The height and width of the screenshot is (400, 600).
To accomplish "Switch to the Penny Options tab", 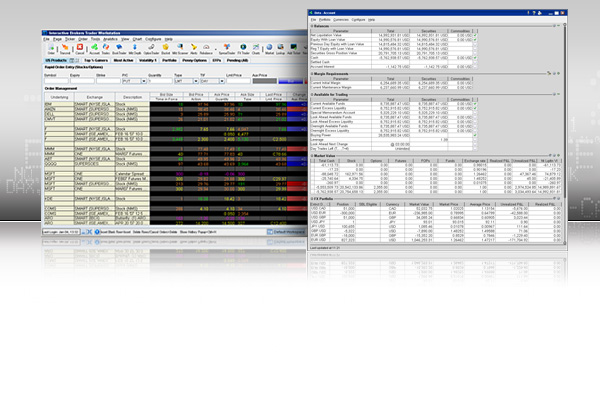I will pyautogui.click(x=194, y=60).
